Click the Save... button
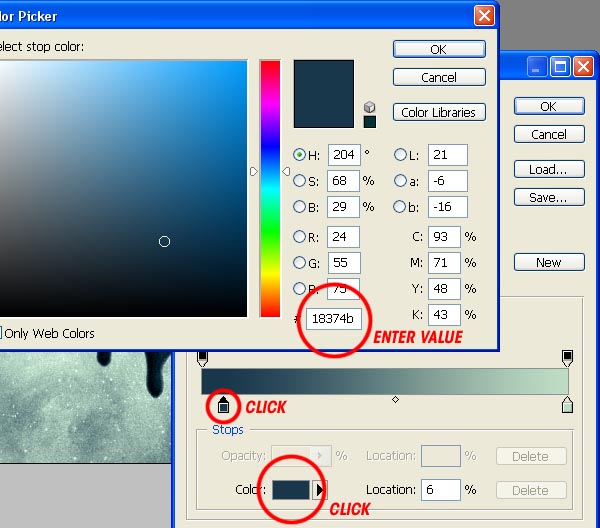 [x=549, y=197]
